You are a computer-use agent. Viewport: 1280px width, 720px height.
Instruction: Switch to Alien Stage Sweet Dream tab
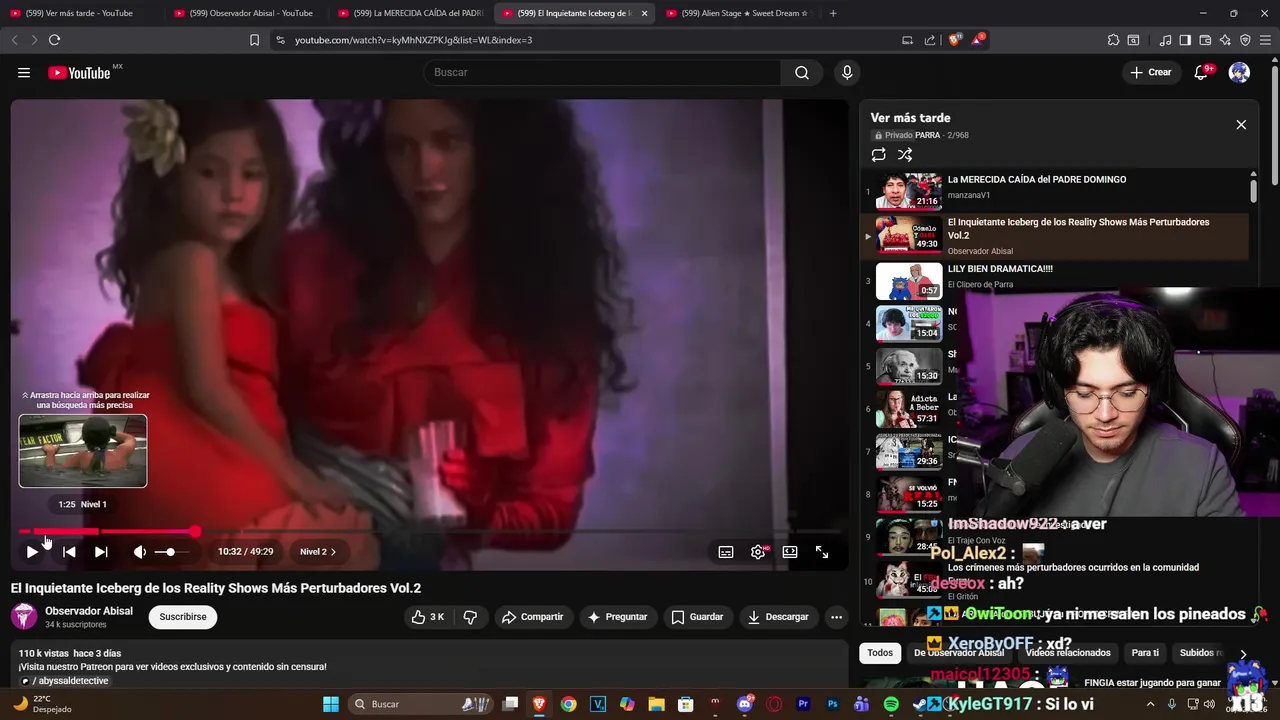(x=738, y=13)
